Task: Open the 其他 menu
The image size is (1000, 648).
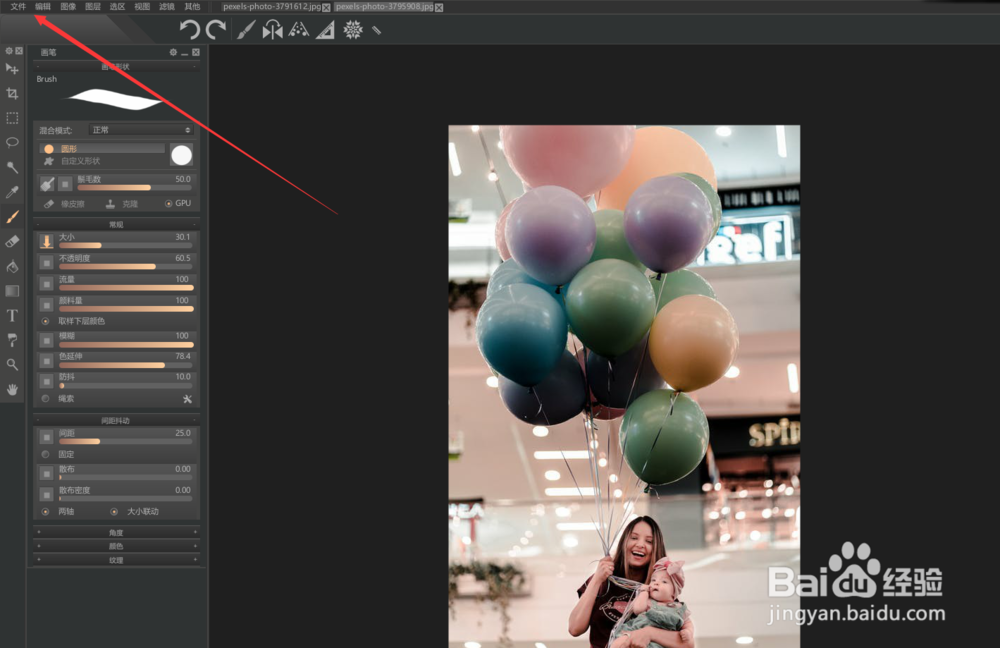Action: [192, 6]
